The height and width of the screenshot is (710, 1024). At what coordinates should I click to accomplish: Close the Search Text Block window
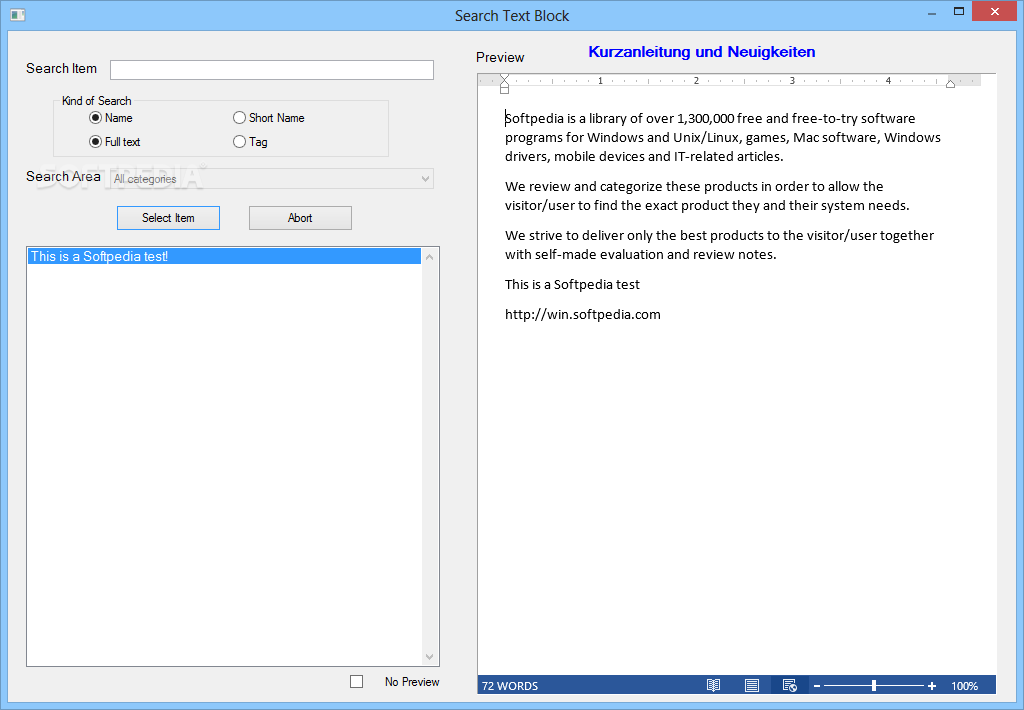pyautogui.click(x=995, y=12)
